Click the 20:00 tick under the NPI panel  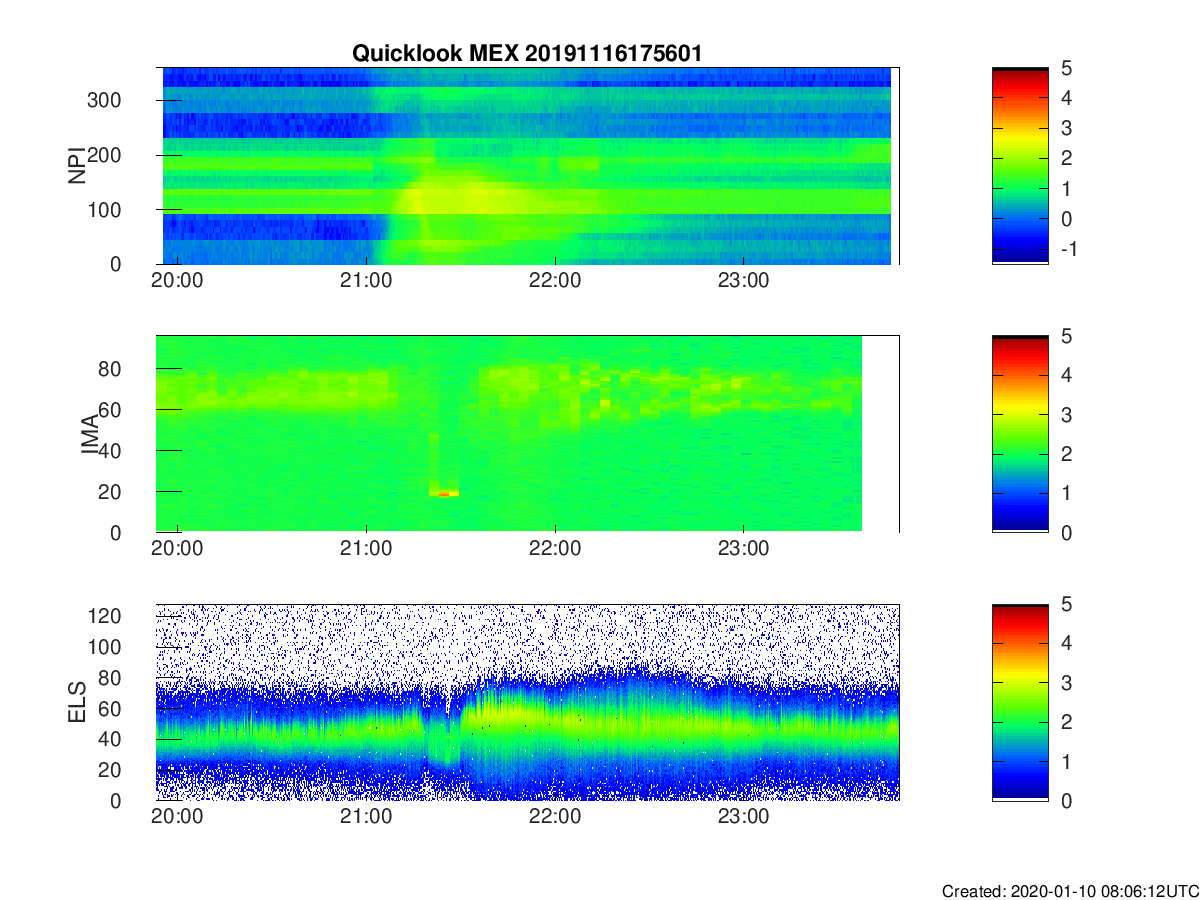click(x=177, y=281)
